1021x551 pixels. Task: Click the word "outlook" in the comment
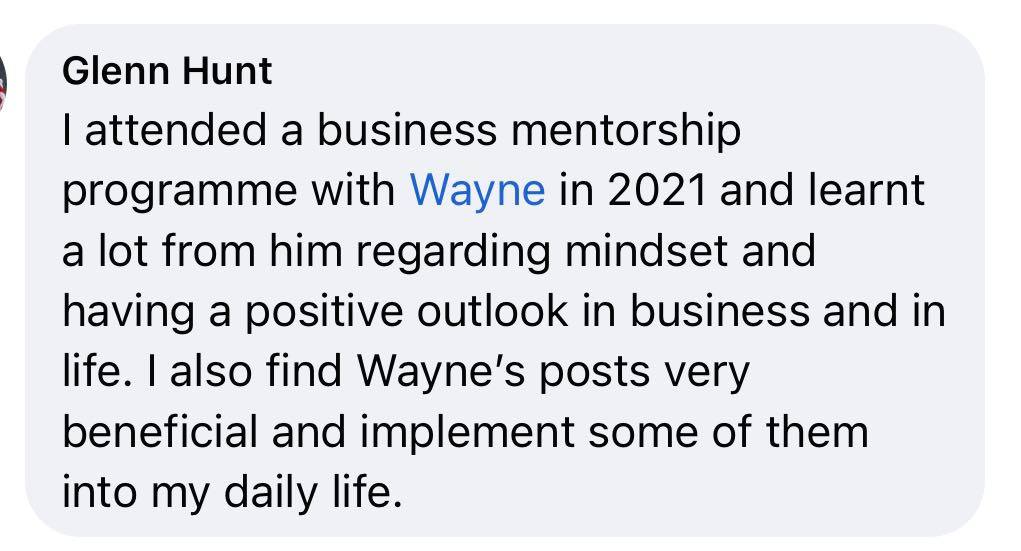point(492,311)
